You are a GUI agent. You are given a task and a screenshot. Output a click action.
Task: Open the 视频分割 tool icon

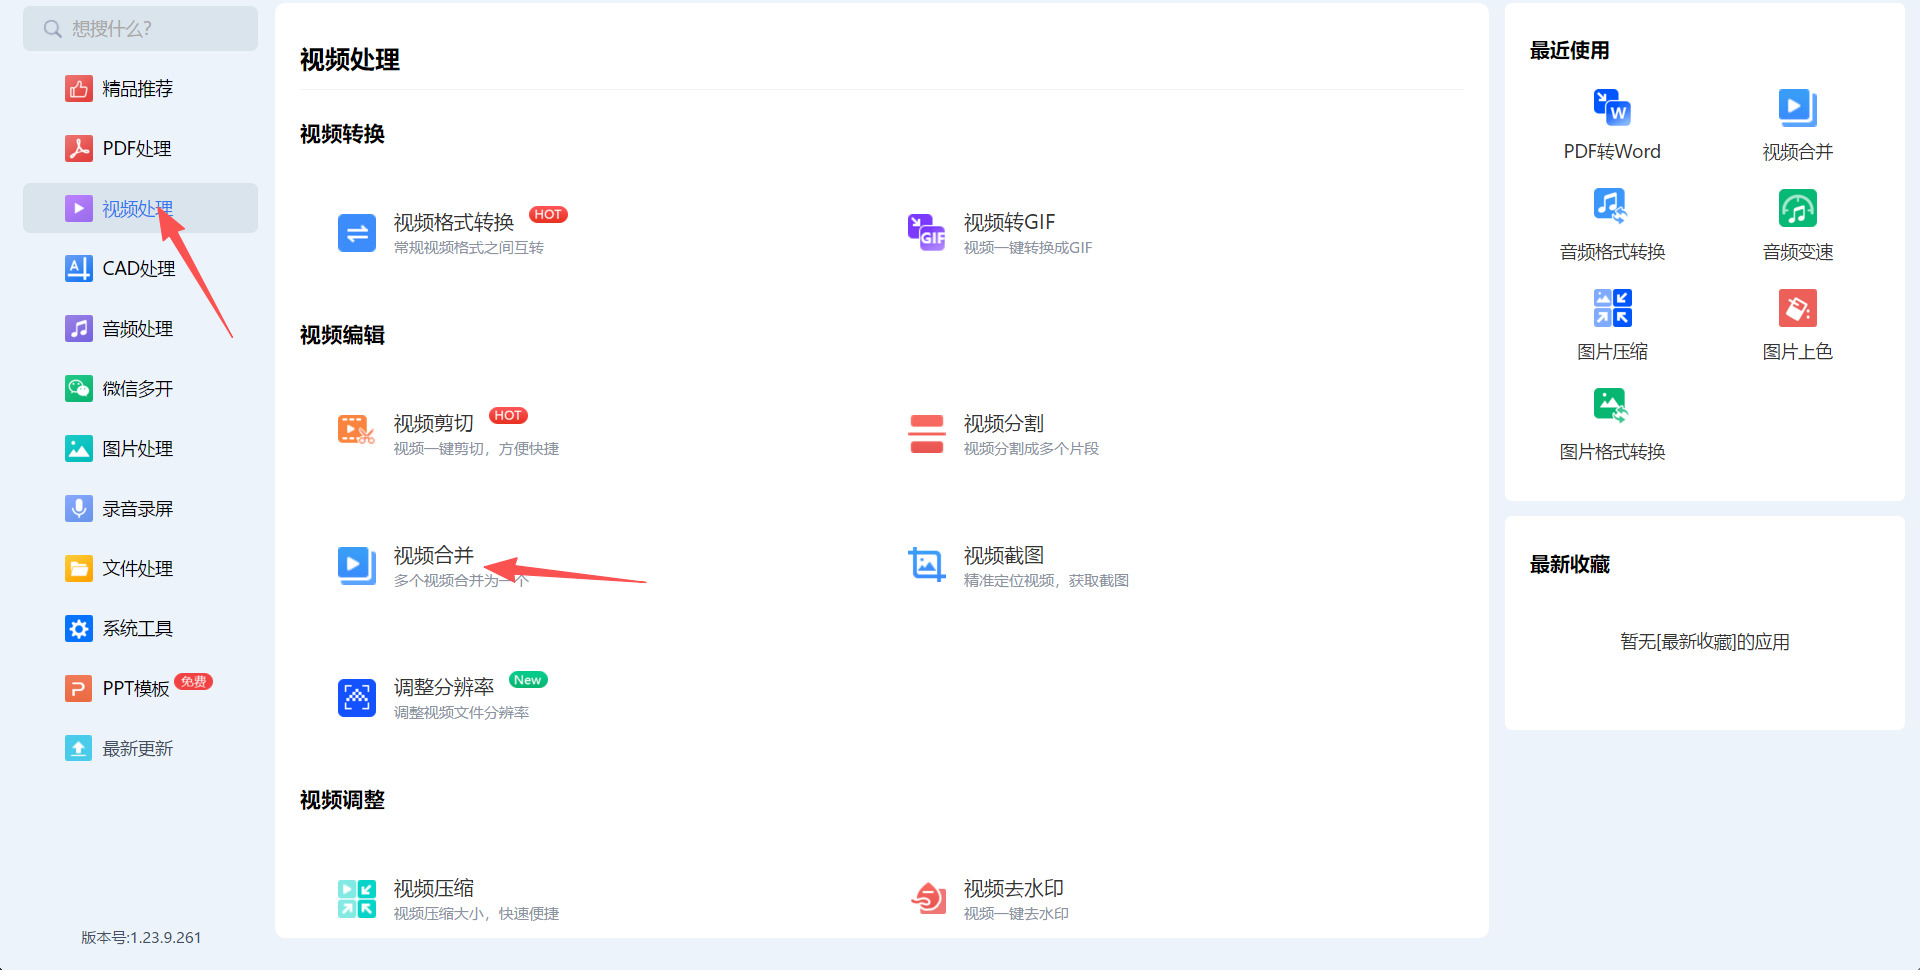coord(927,434)
